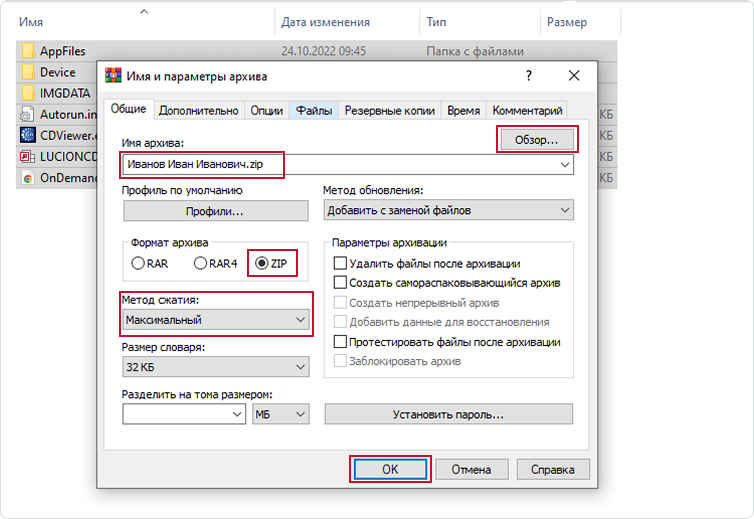Image resolution: width=754 pixels, height=519 pixels.
Task: Click the Autorun file icon
Action: (x=28, y=115)
